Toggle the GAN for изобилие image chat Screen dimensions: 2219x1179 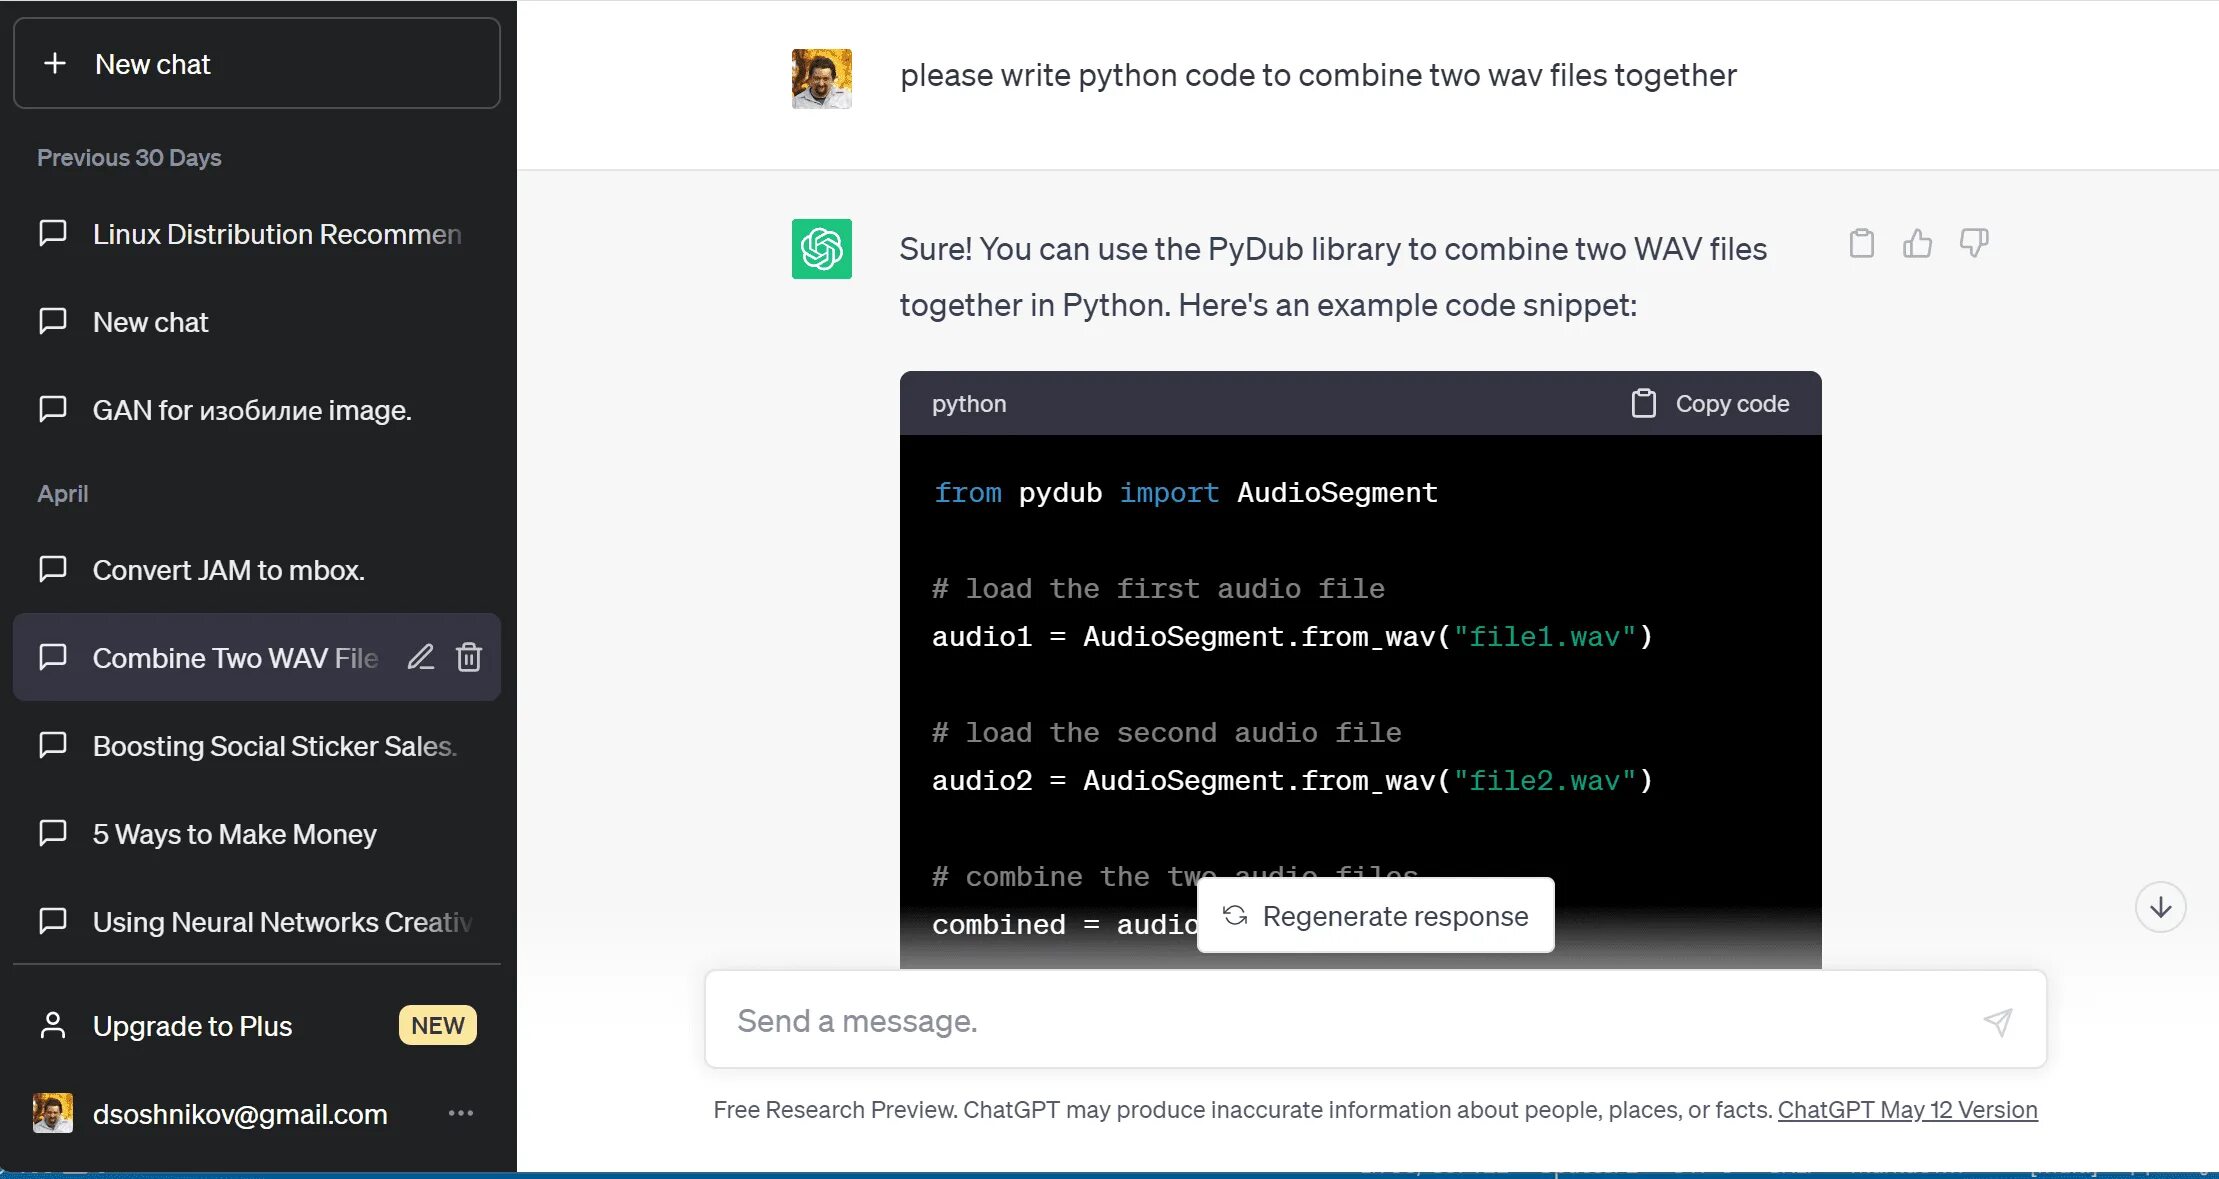tap(251, 410)
